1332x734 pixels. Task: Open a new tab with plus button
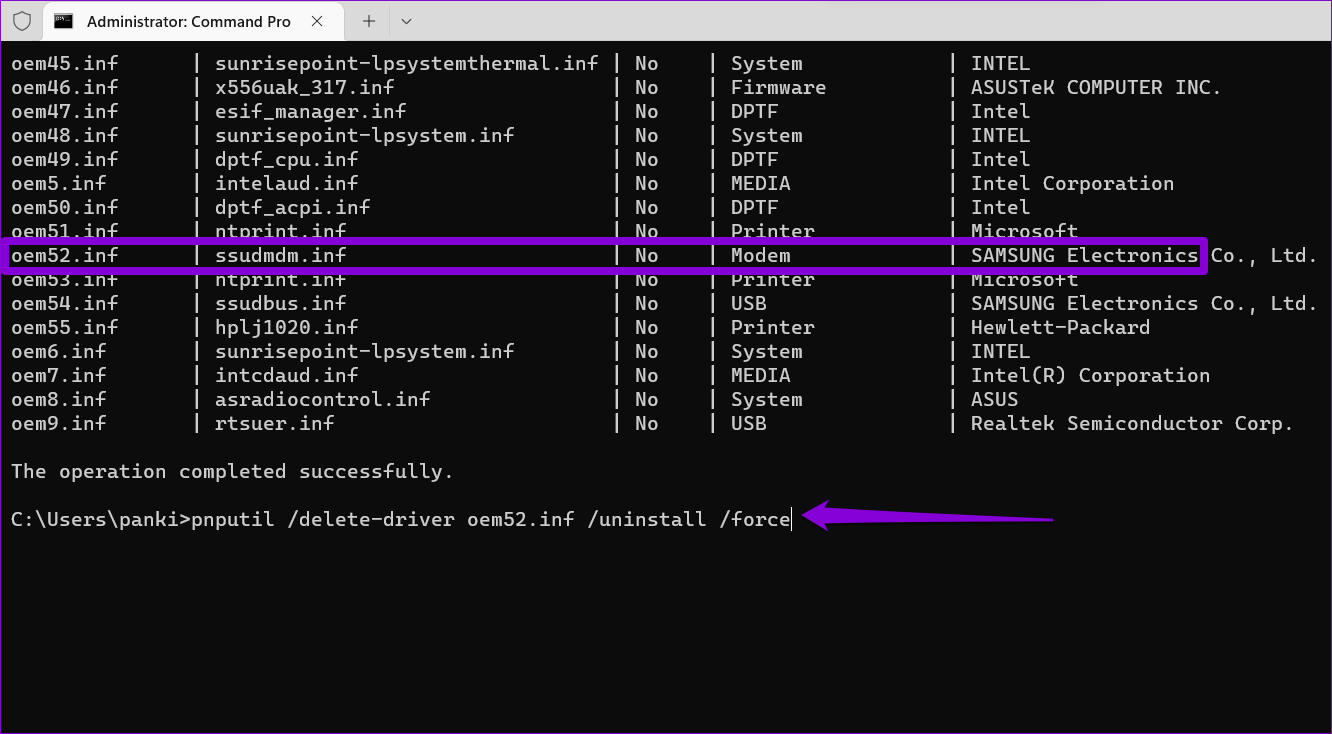(x=369, y=21)
